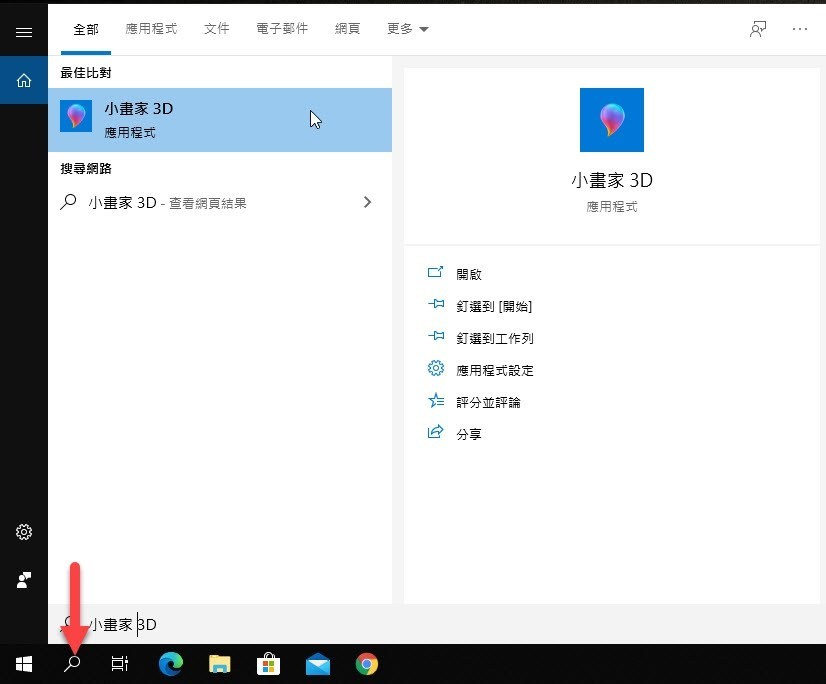Click the large Paint 3D preview icon

[x=612, y=120]
